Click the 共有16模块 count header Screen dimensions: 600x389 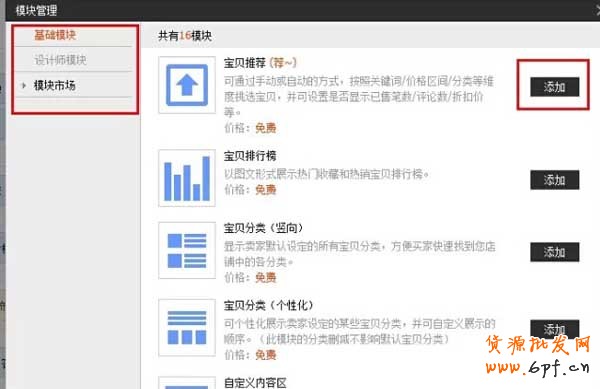tap(185, 36)
